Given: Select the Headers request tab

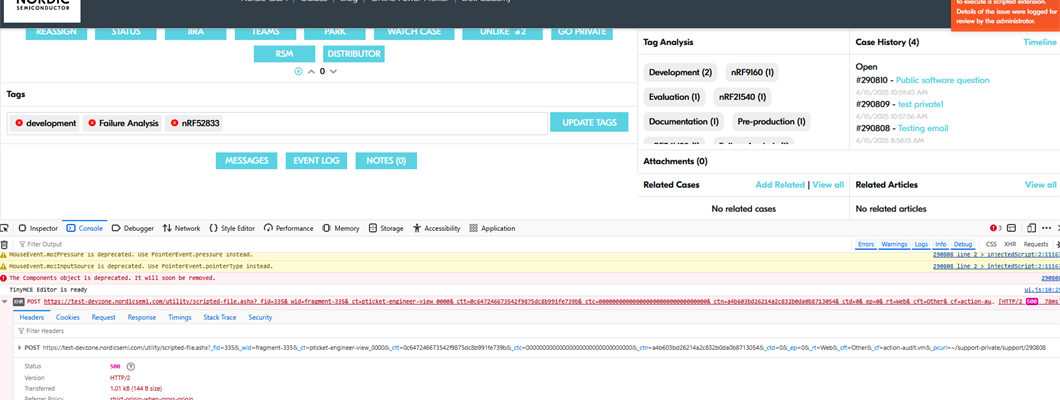Looking at the screenshot, I should pyautogui.click(x=31, y=317).
